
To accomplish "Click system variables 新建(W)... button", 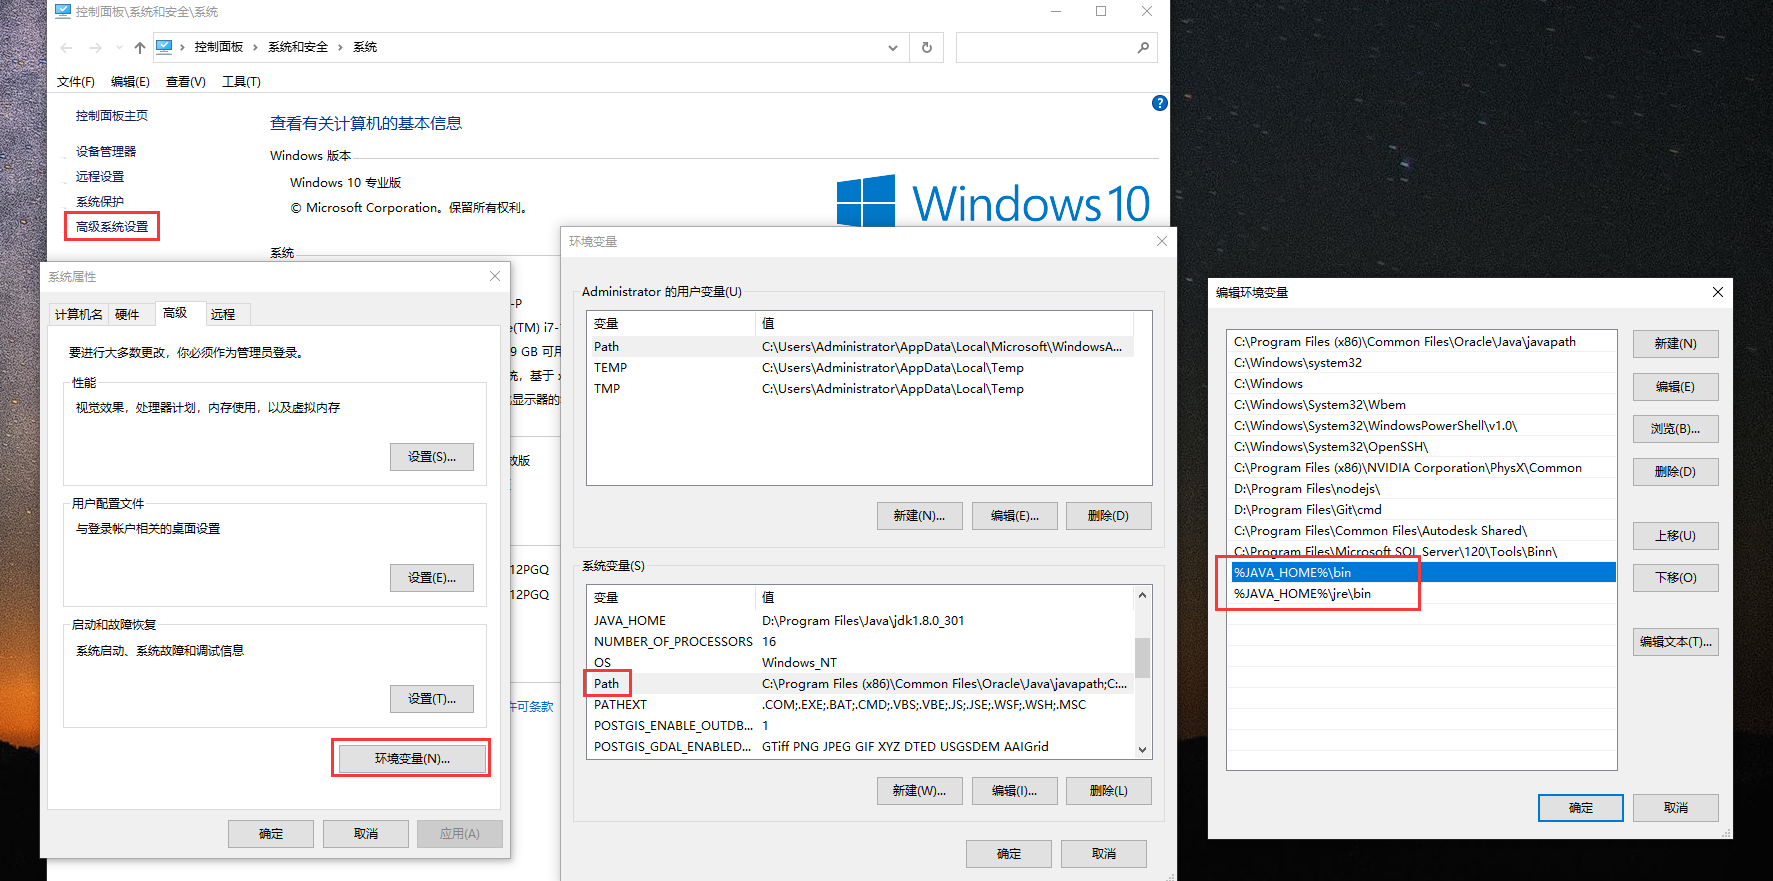I will (919, 791).
